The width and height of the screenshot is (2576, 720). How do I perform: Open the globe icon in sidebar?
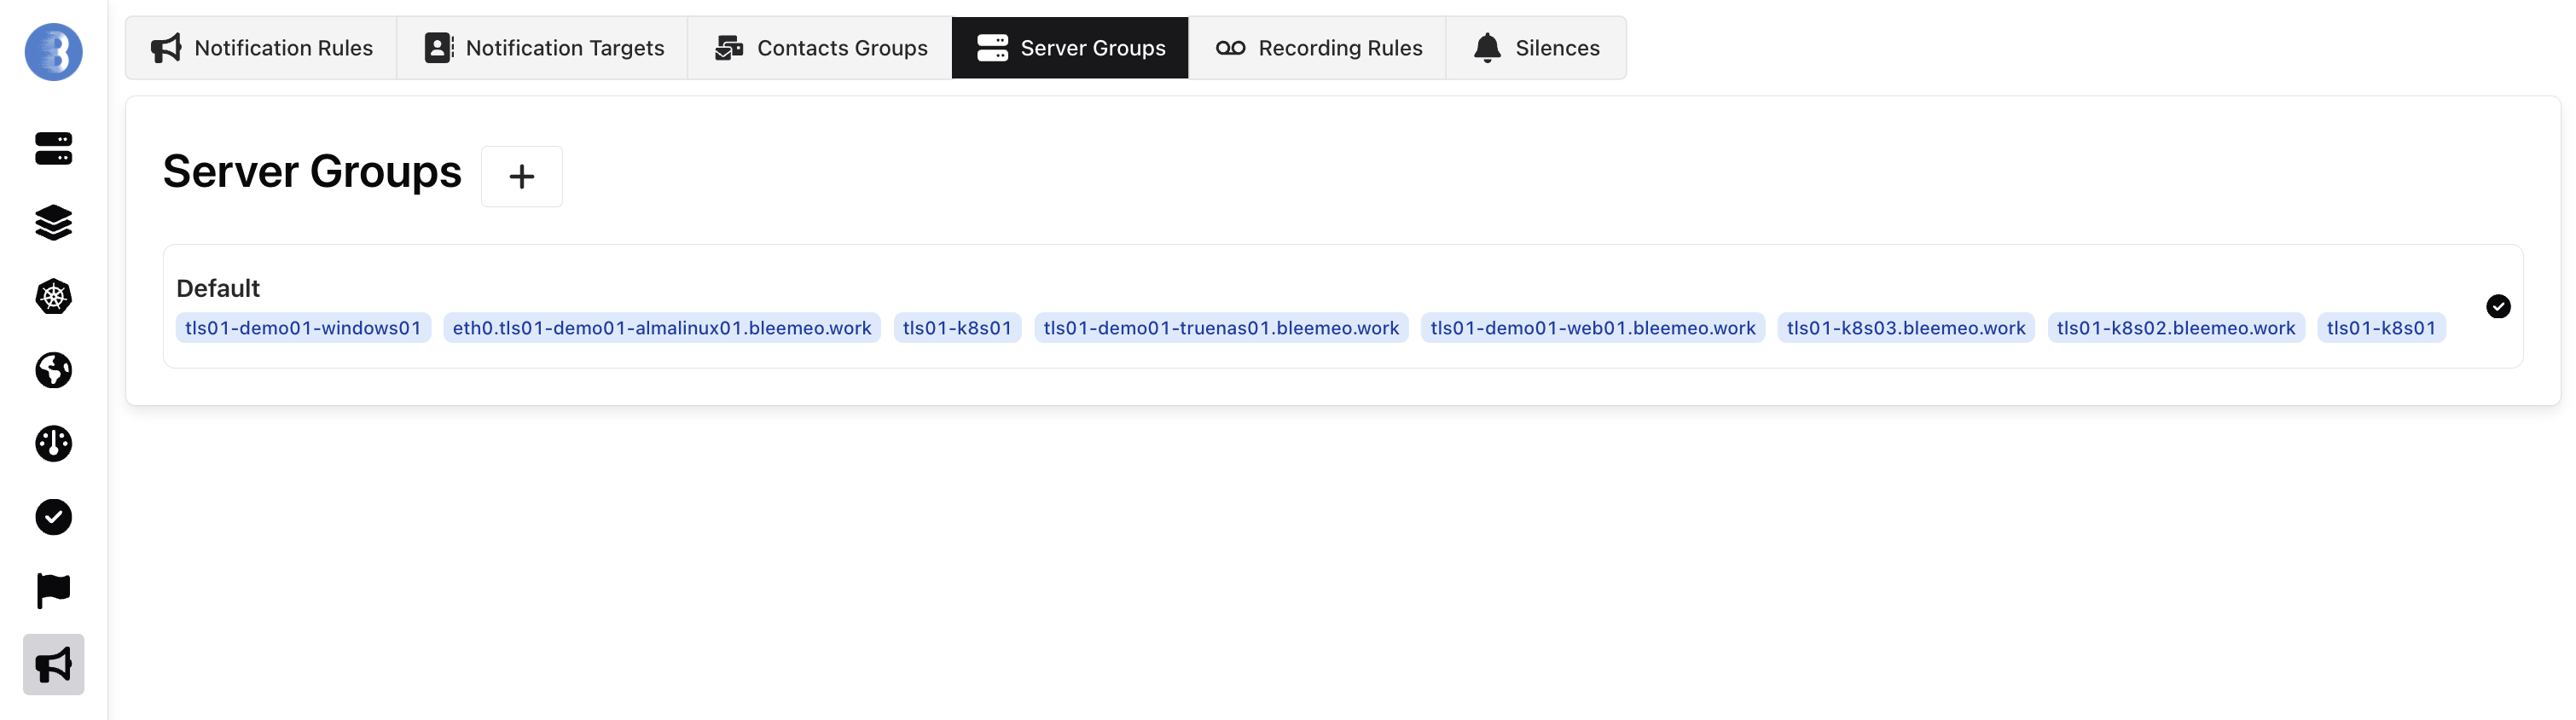[x=53, y=370]
